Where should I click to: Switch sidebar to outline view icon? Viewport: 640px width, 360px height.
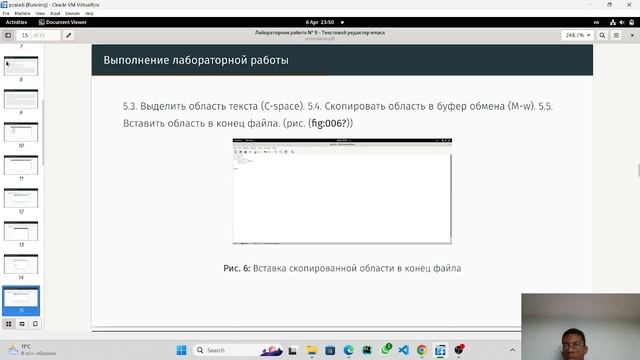22,324
